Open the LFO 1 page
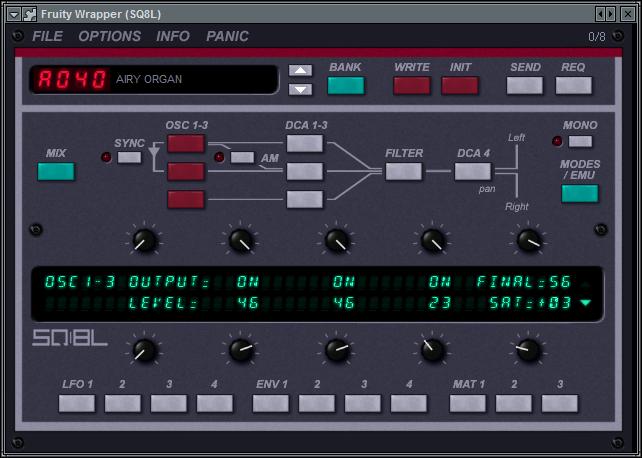Image resolution: width=642 pixels, height=458 pixels. coord(77,404)
